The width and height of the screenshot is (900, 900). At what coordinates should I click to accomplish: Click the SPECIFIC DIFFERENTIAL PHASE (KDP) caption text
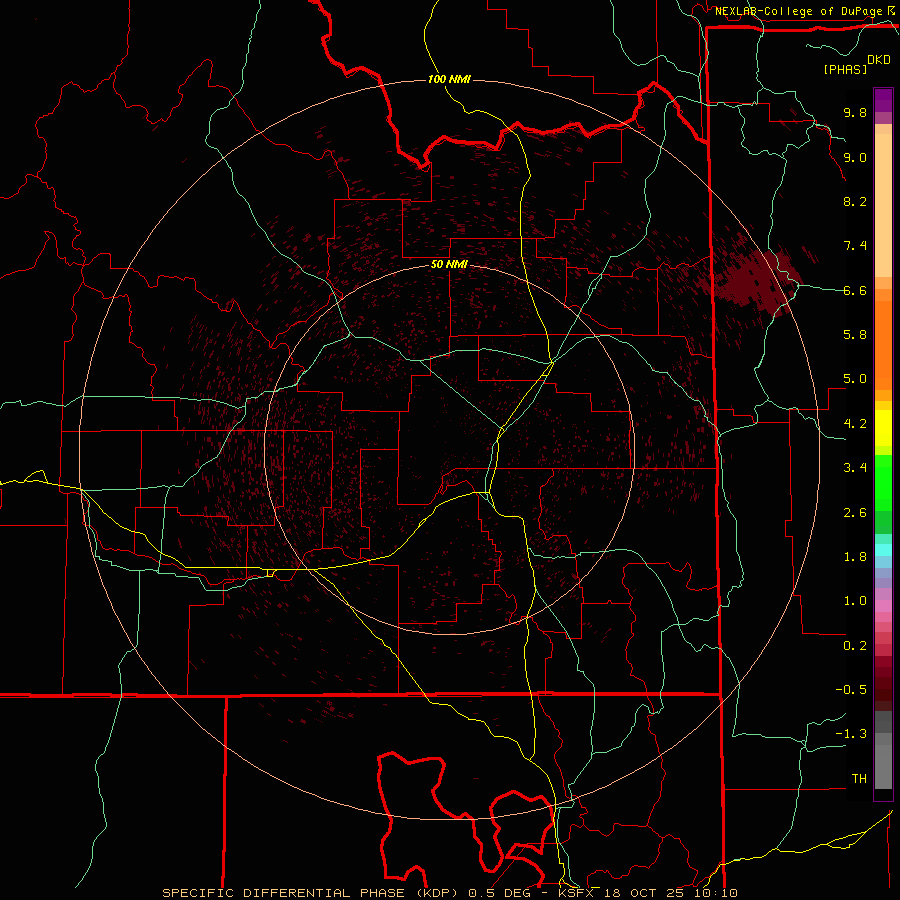pos(310,893)
